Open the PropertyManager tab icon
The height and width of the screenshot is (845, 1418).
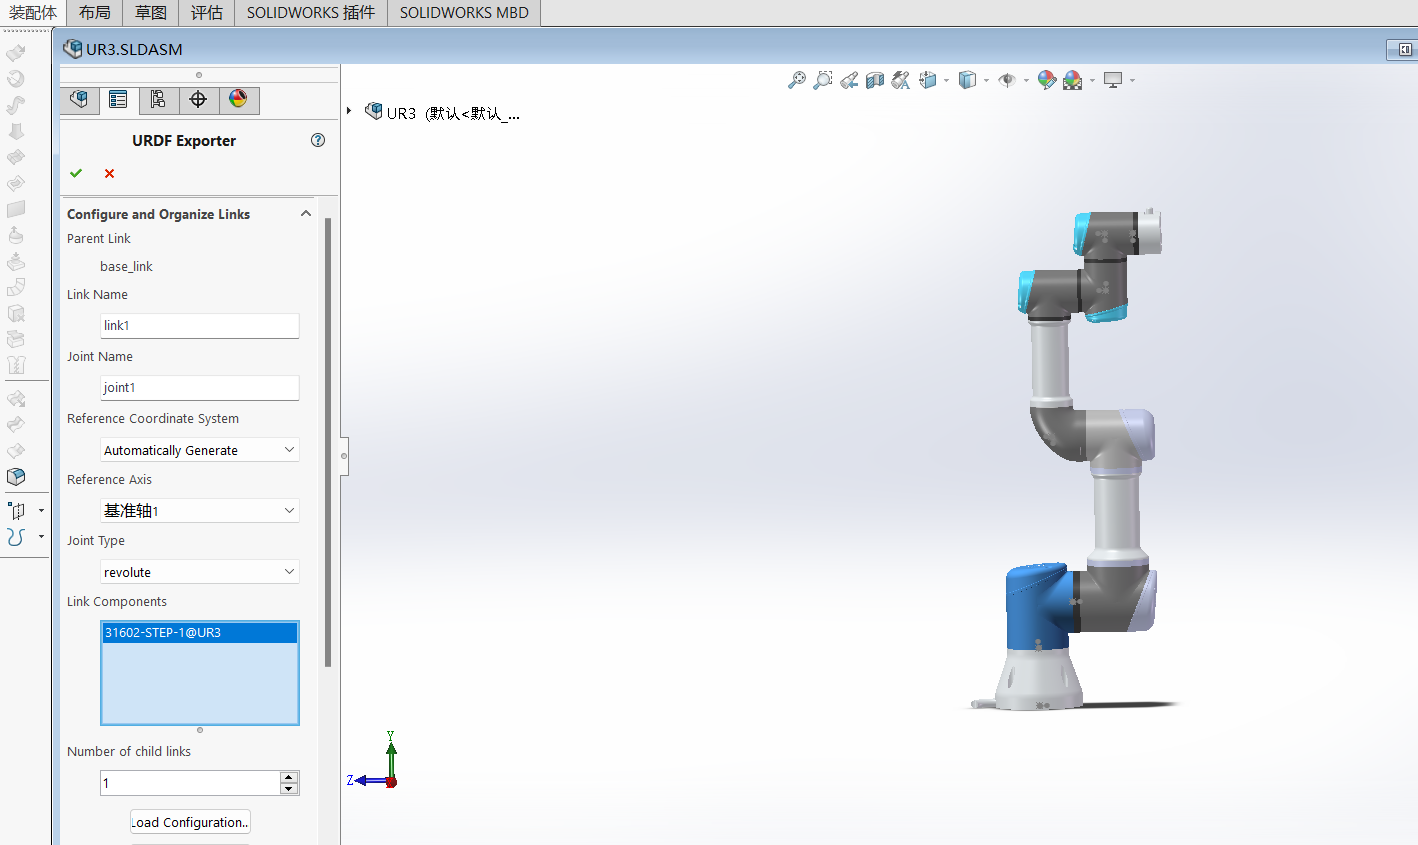point(117,99)
